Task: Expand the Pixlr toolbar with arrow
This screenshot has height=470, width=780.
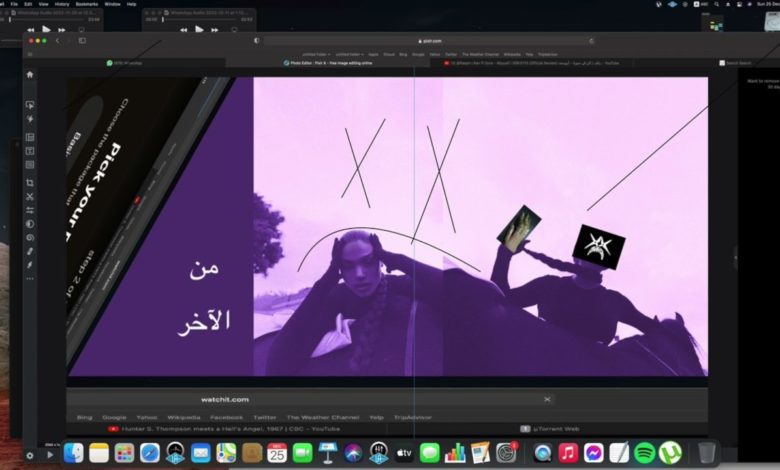Action: (x=50, y=455)
